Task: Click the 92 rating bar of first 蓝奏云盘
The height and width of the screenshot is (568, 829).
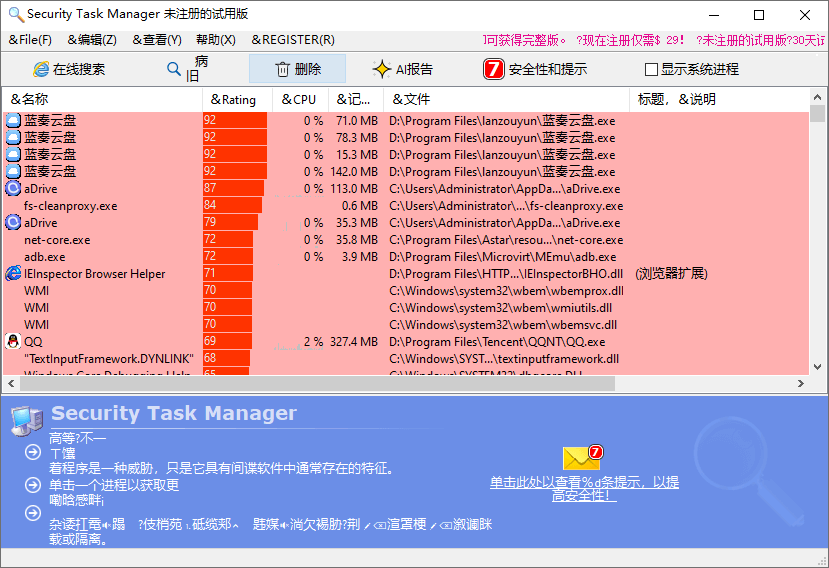Action: (x=235, y=121)
